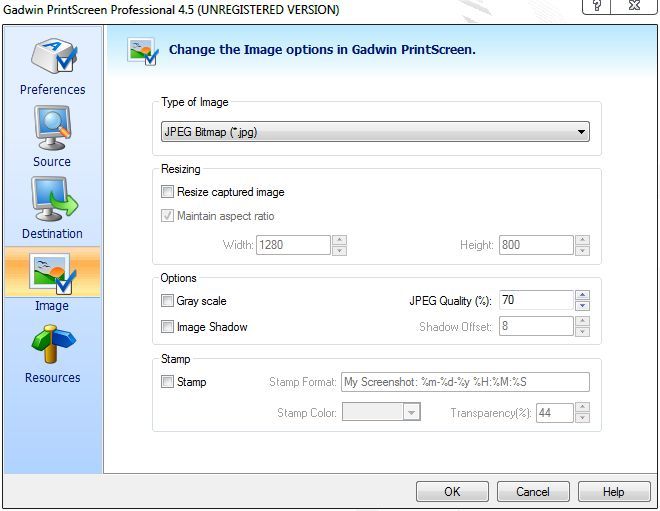Viewport: 660px width, 511px height.
Task: Open the Destination section icon
Action: [54, 199]
